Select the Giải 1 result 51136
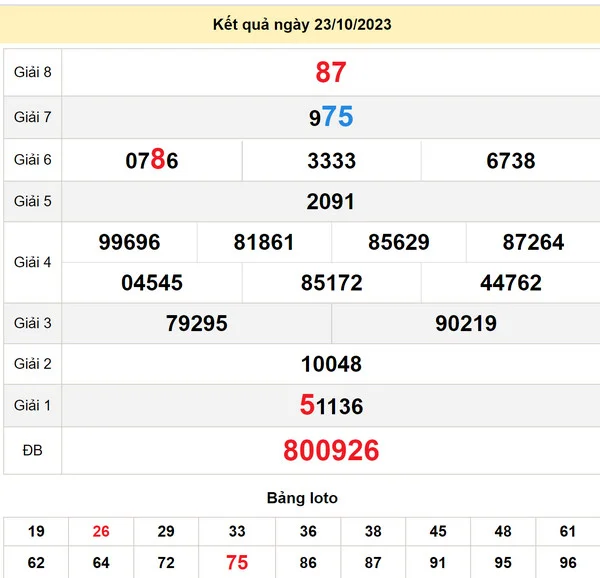 pos(331,405)
